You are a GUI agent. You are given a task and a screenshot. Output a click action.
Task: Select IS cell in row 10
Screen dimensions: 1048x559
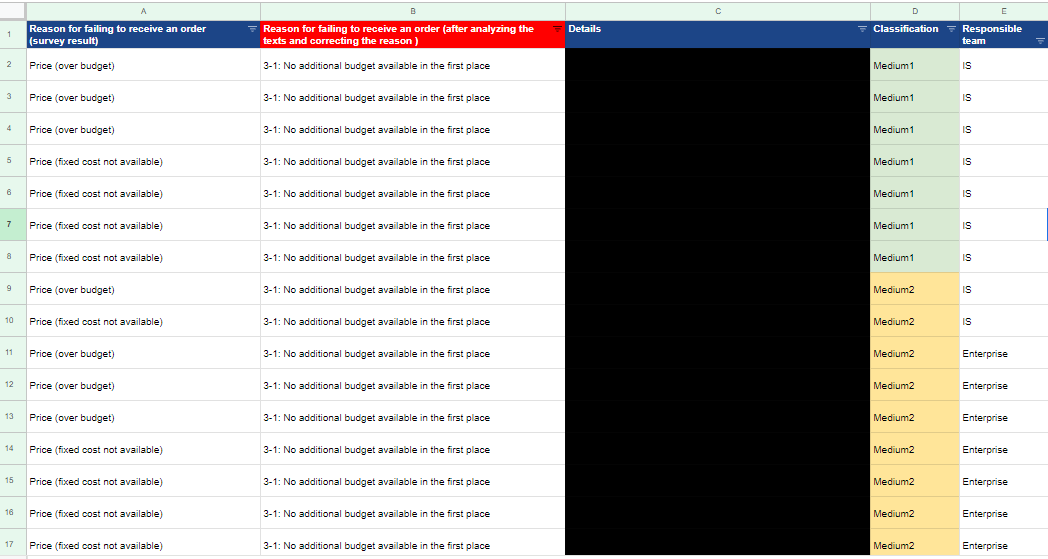pyautogui.click(x=1004, y=322)
